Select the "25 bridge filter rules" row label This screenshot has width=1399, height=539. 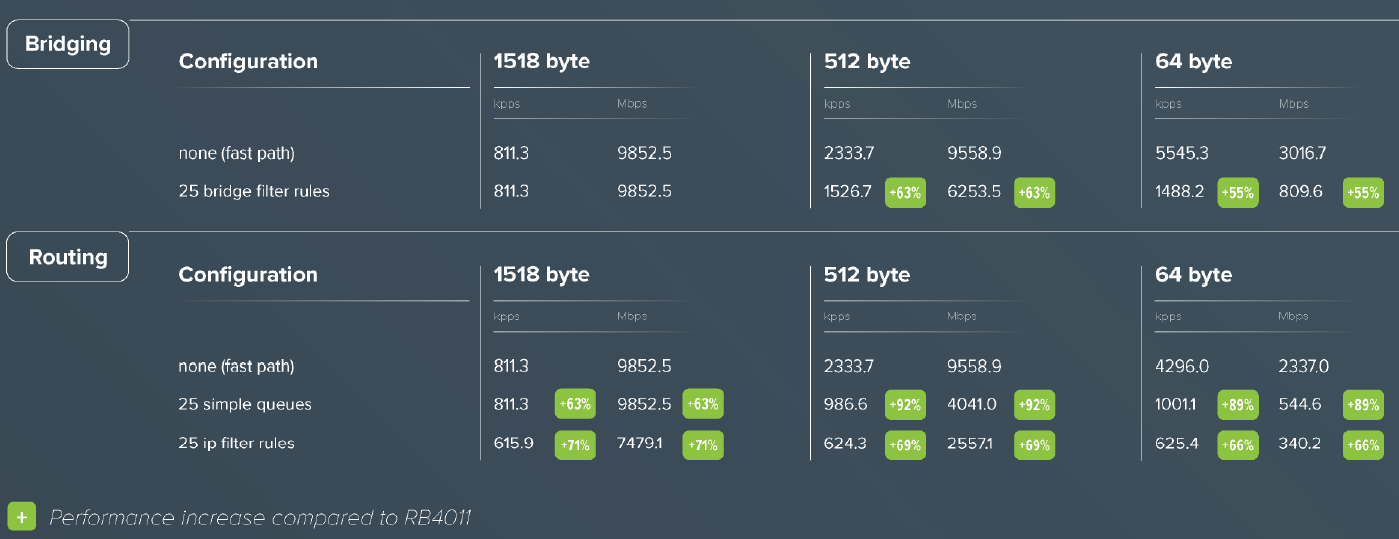pos(254,191)
